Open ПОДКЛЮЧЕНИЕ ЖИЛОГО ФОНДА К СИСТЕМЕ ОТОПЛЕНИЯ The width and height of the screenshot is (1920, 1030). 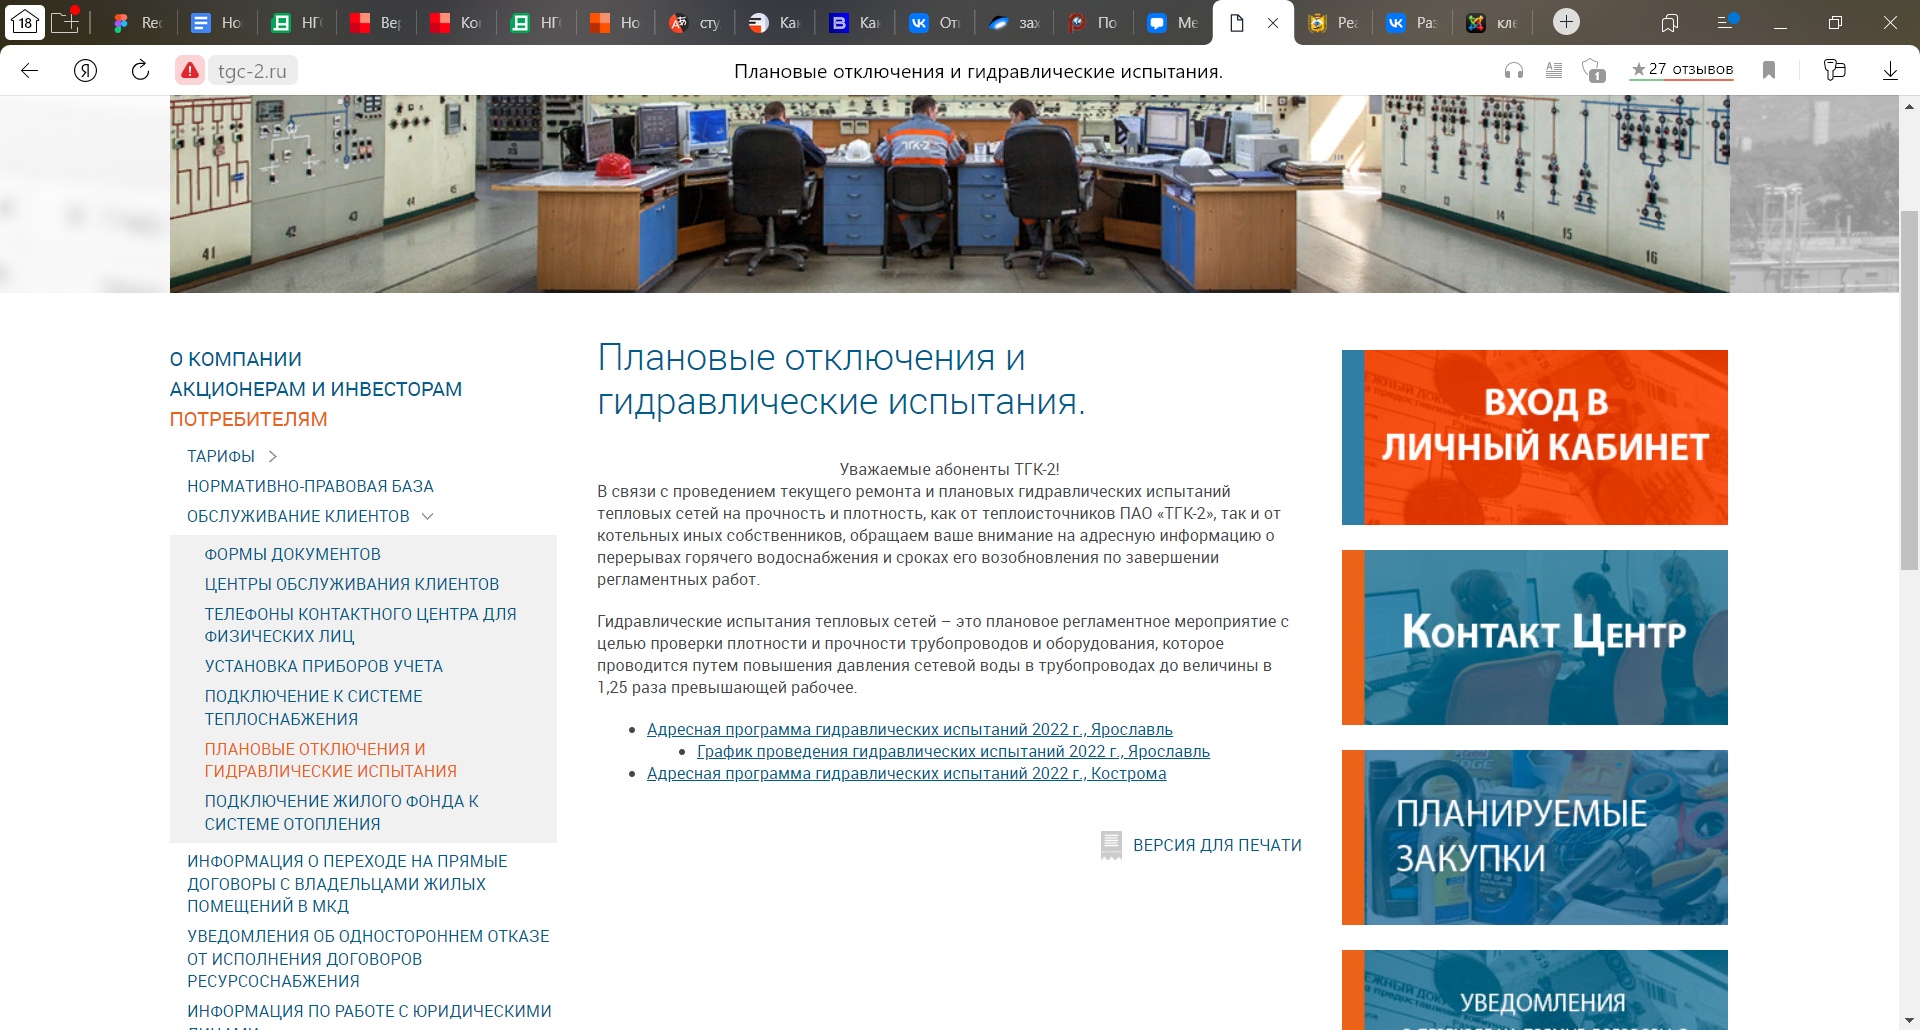pos(342,812)
